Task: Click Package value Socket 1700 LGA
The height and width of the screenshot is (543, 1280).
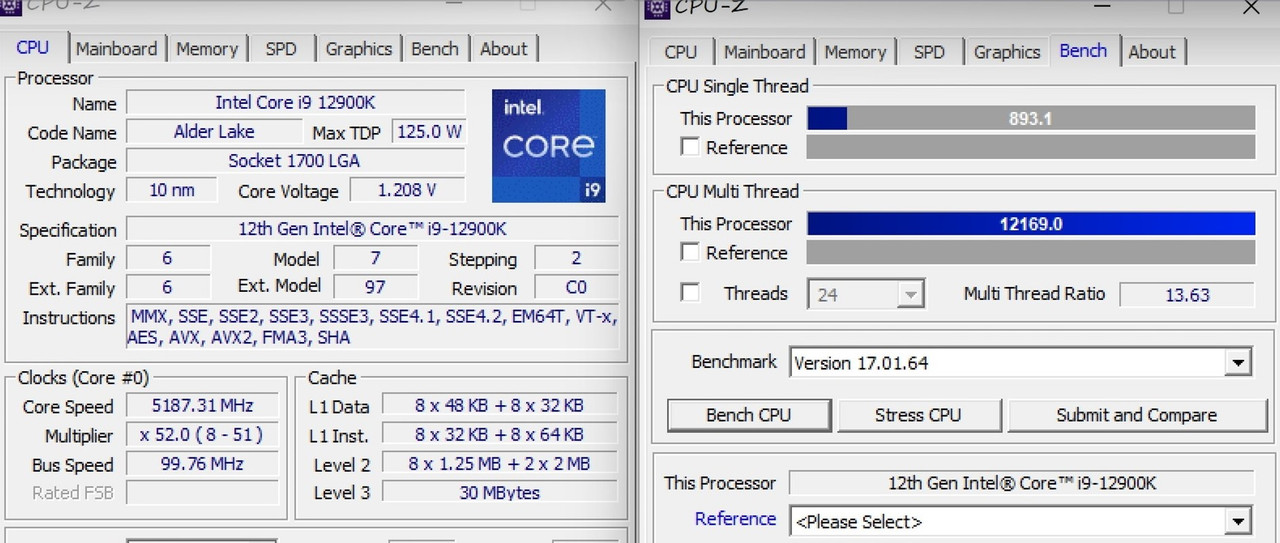Action: [x=296, y=160]
